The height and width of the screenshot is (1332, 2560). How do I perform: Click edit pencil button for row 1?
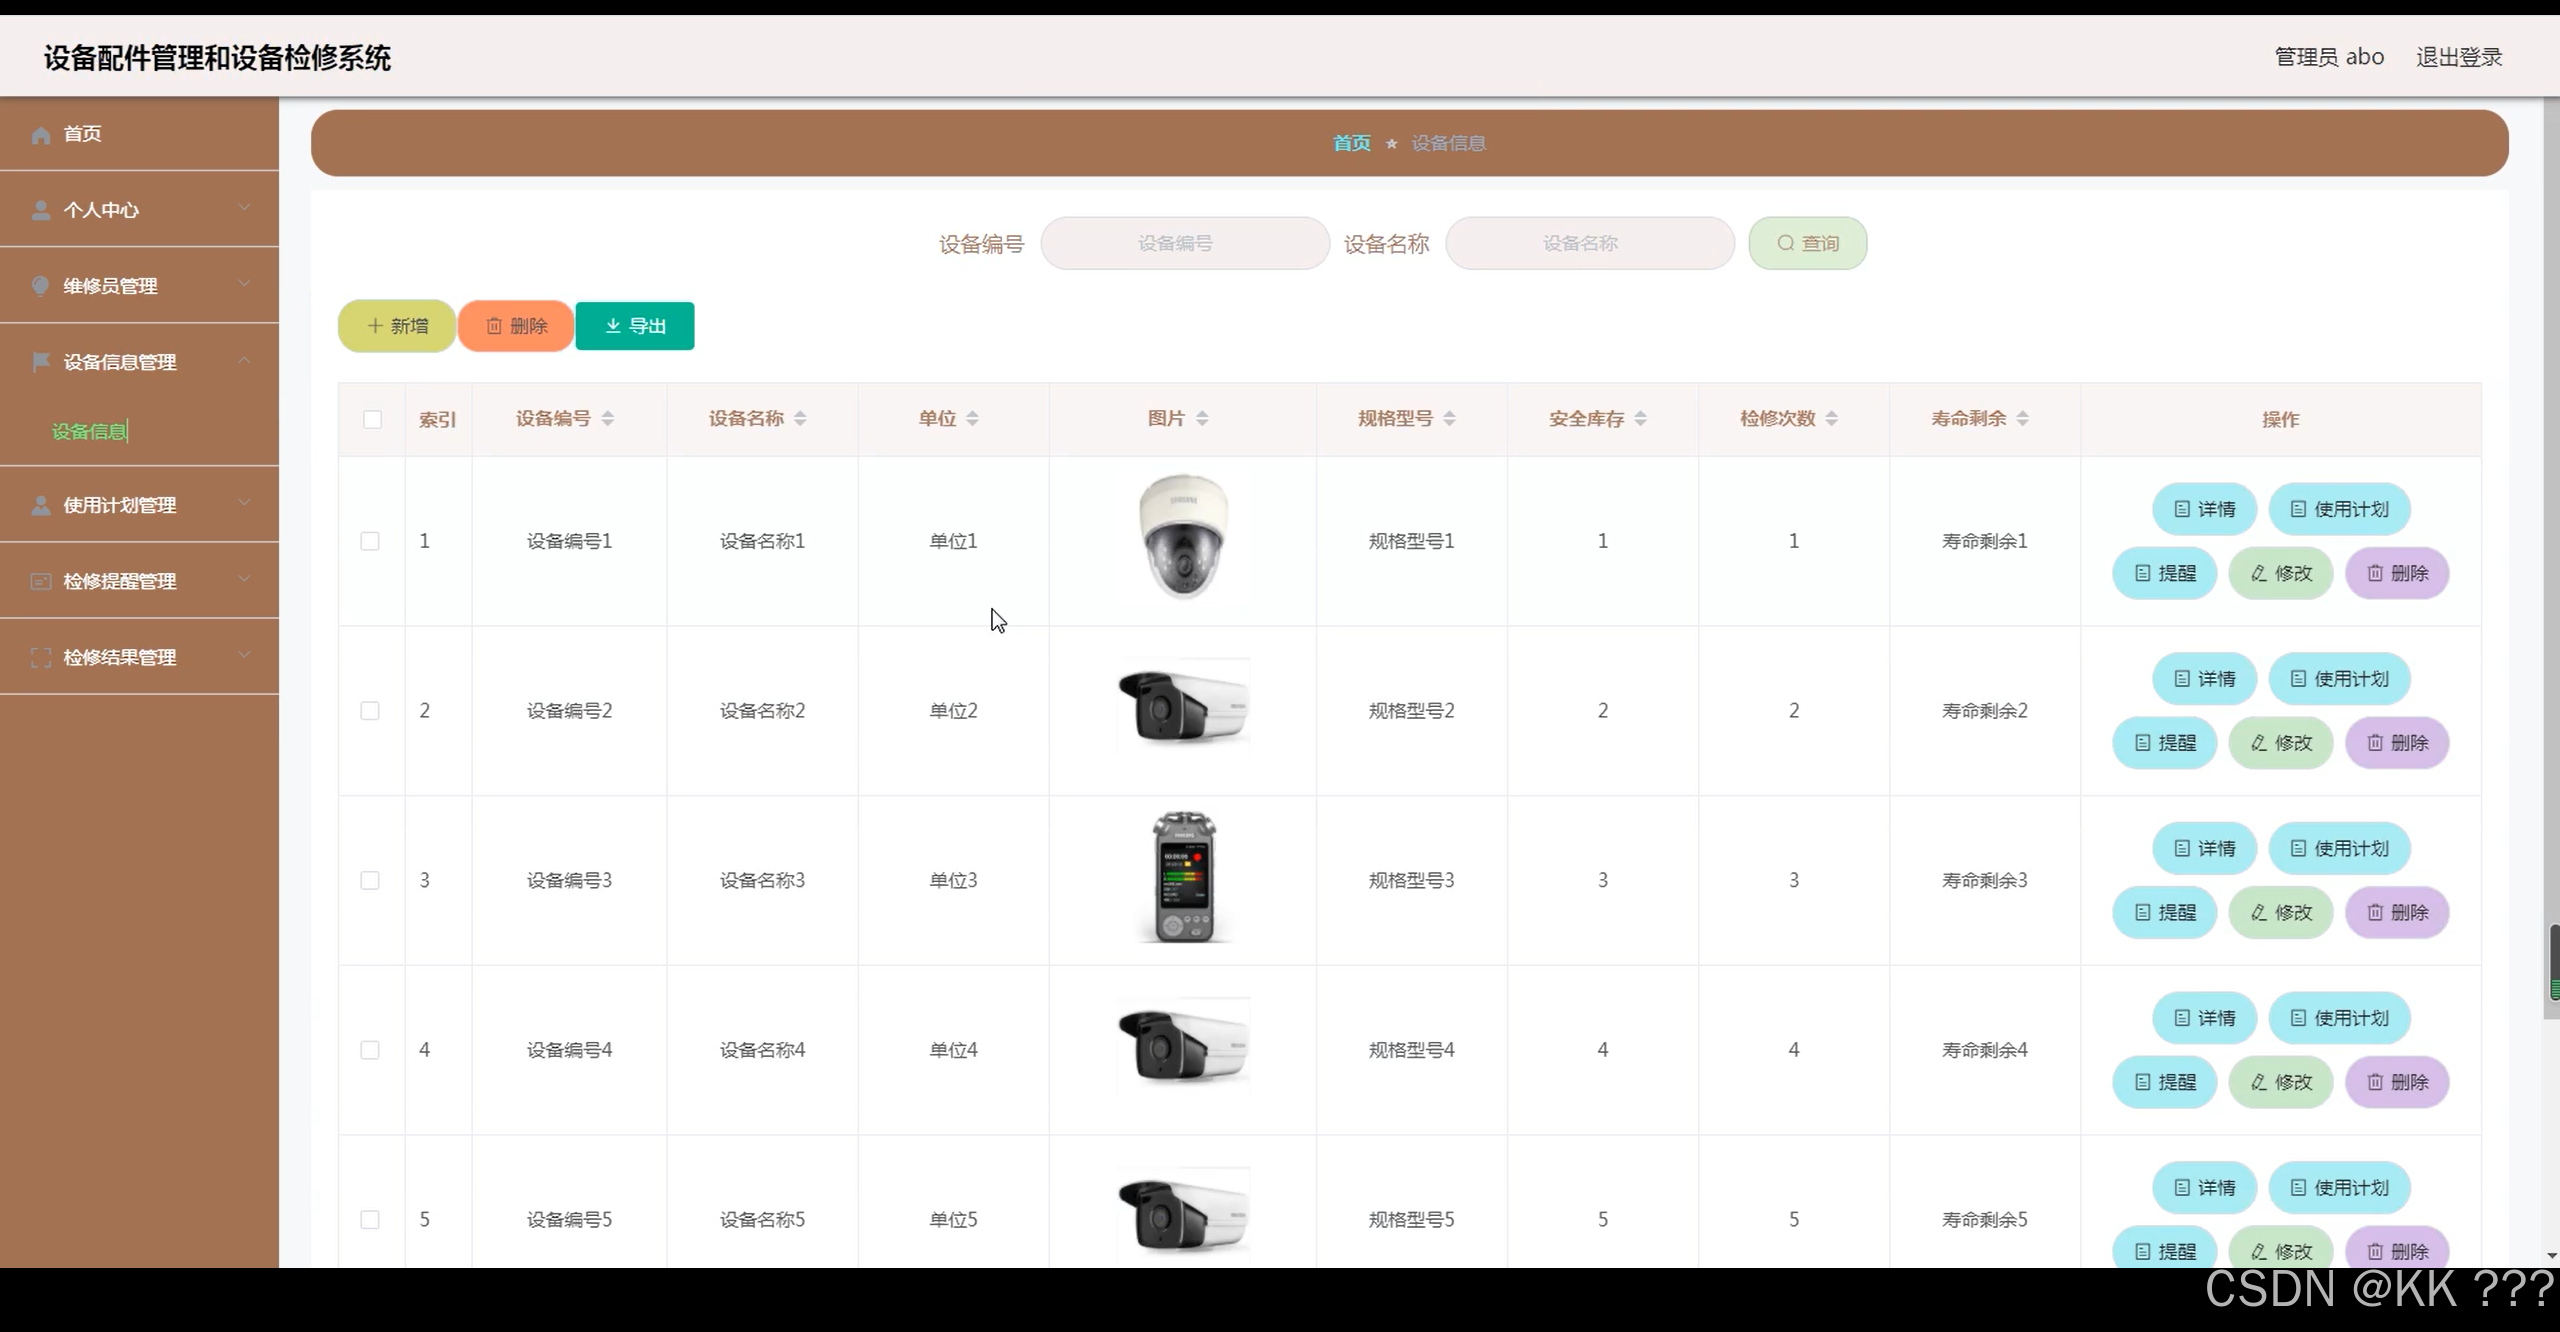(x=2280, y=573)
